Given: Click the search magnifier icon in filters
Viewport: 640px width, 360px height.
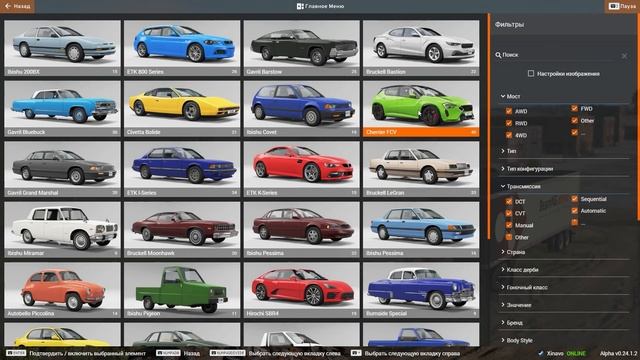Looking at the screenshot, I should [498, 55].
